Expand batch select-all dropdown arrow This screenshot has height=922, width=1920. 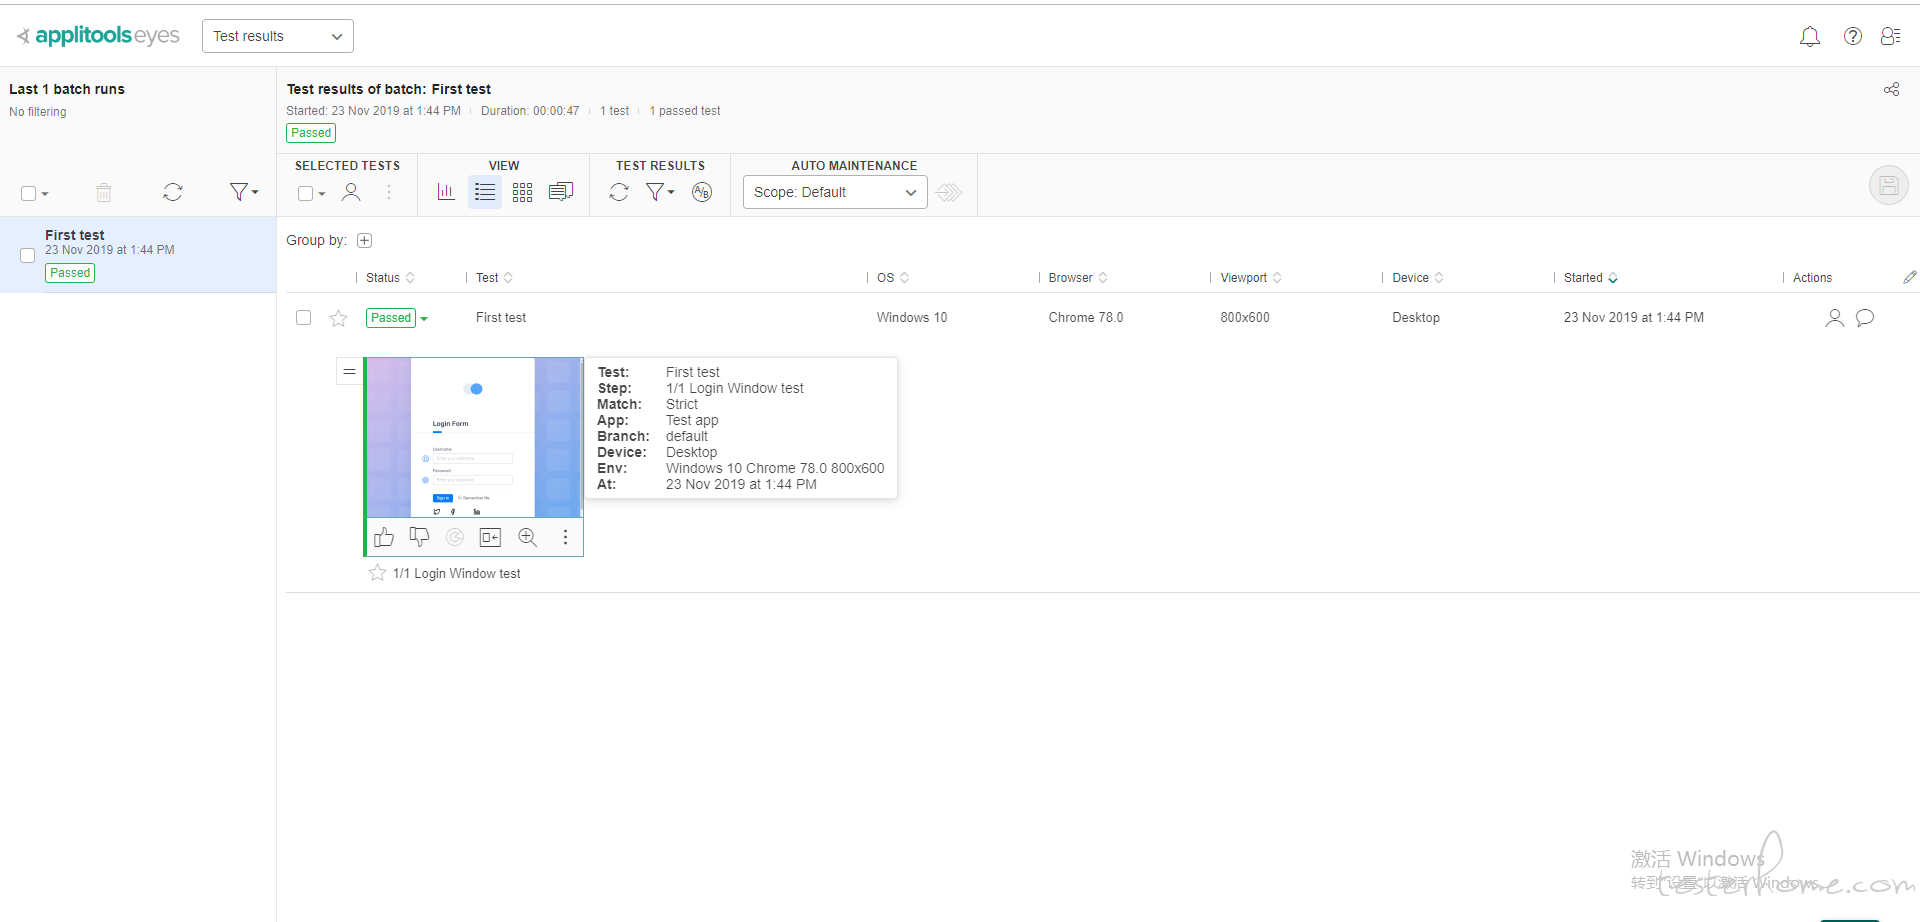click(x=45, y=194)
